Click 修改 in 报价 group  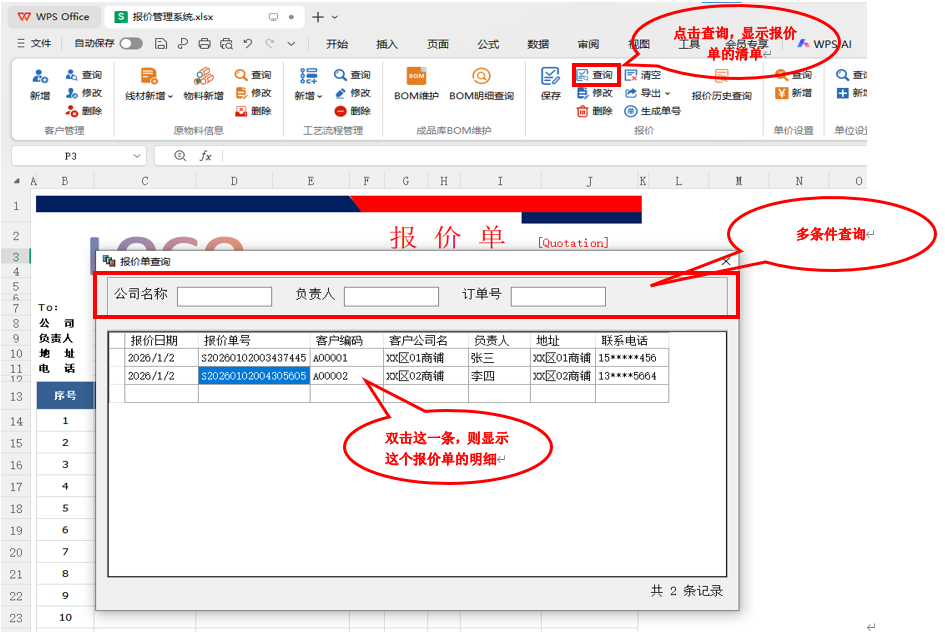coord(595,93)
